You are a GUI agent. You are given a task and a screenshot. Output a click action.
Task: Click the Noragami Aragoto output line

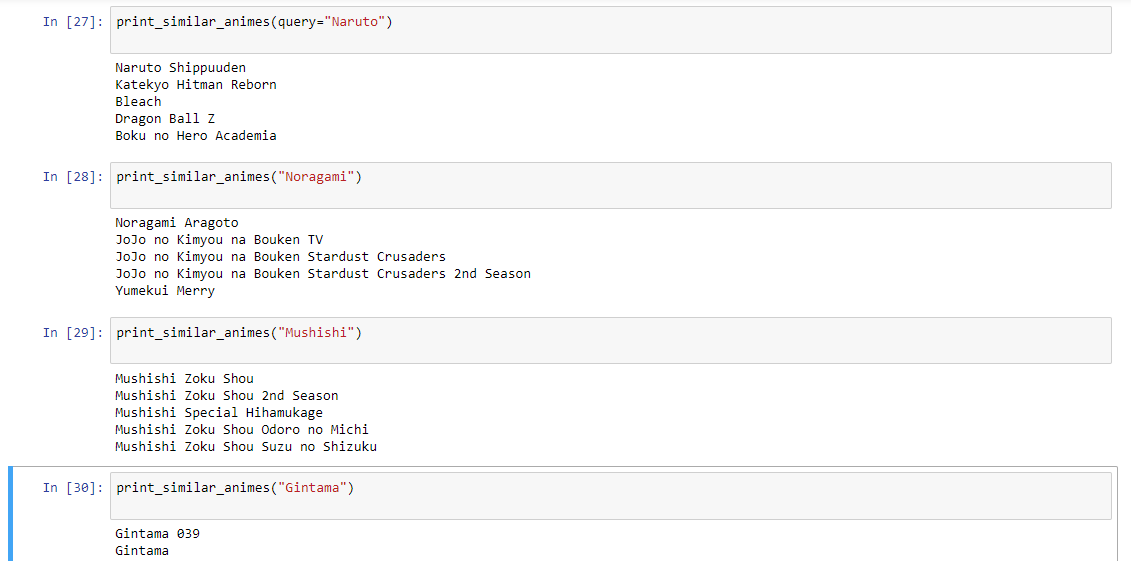click(x=177, y=223)
